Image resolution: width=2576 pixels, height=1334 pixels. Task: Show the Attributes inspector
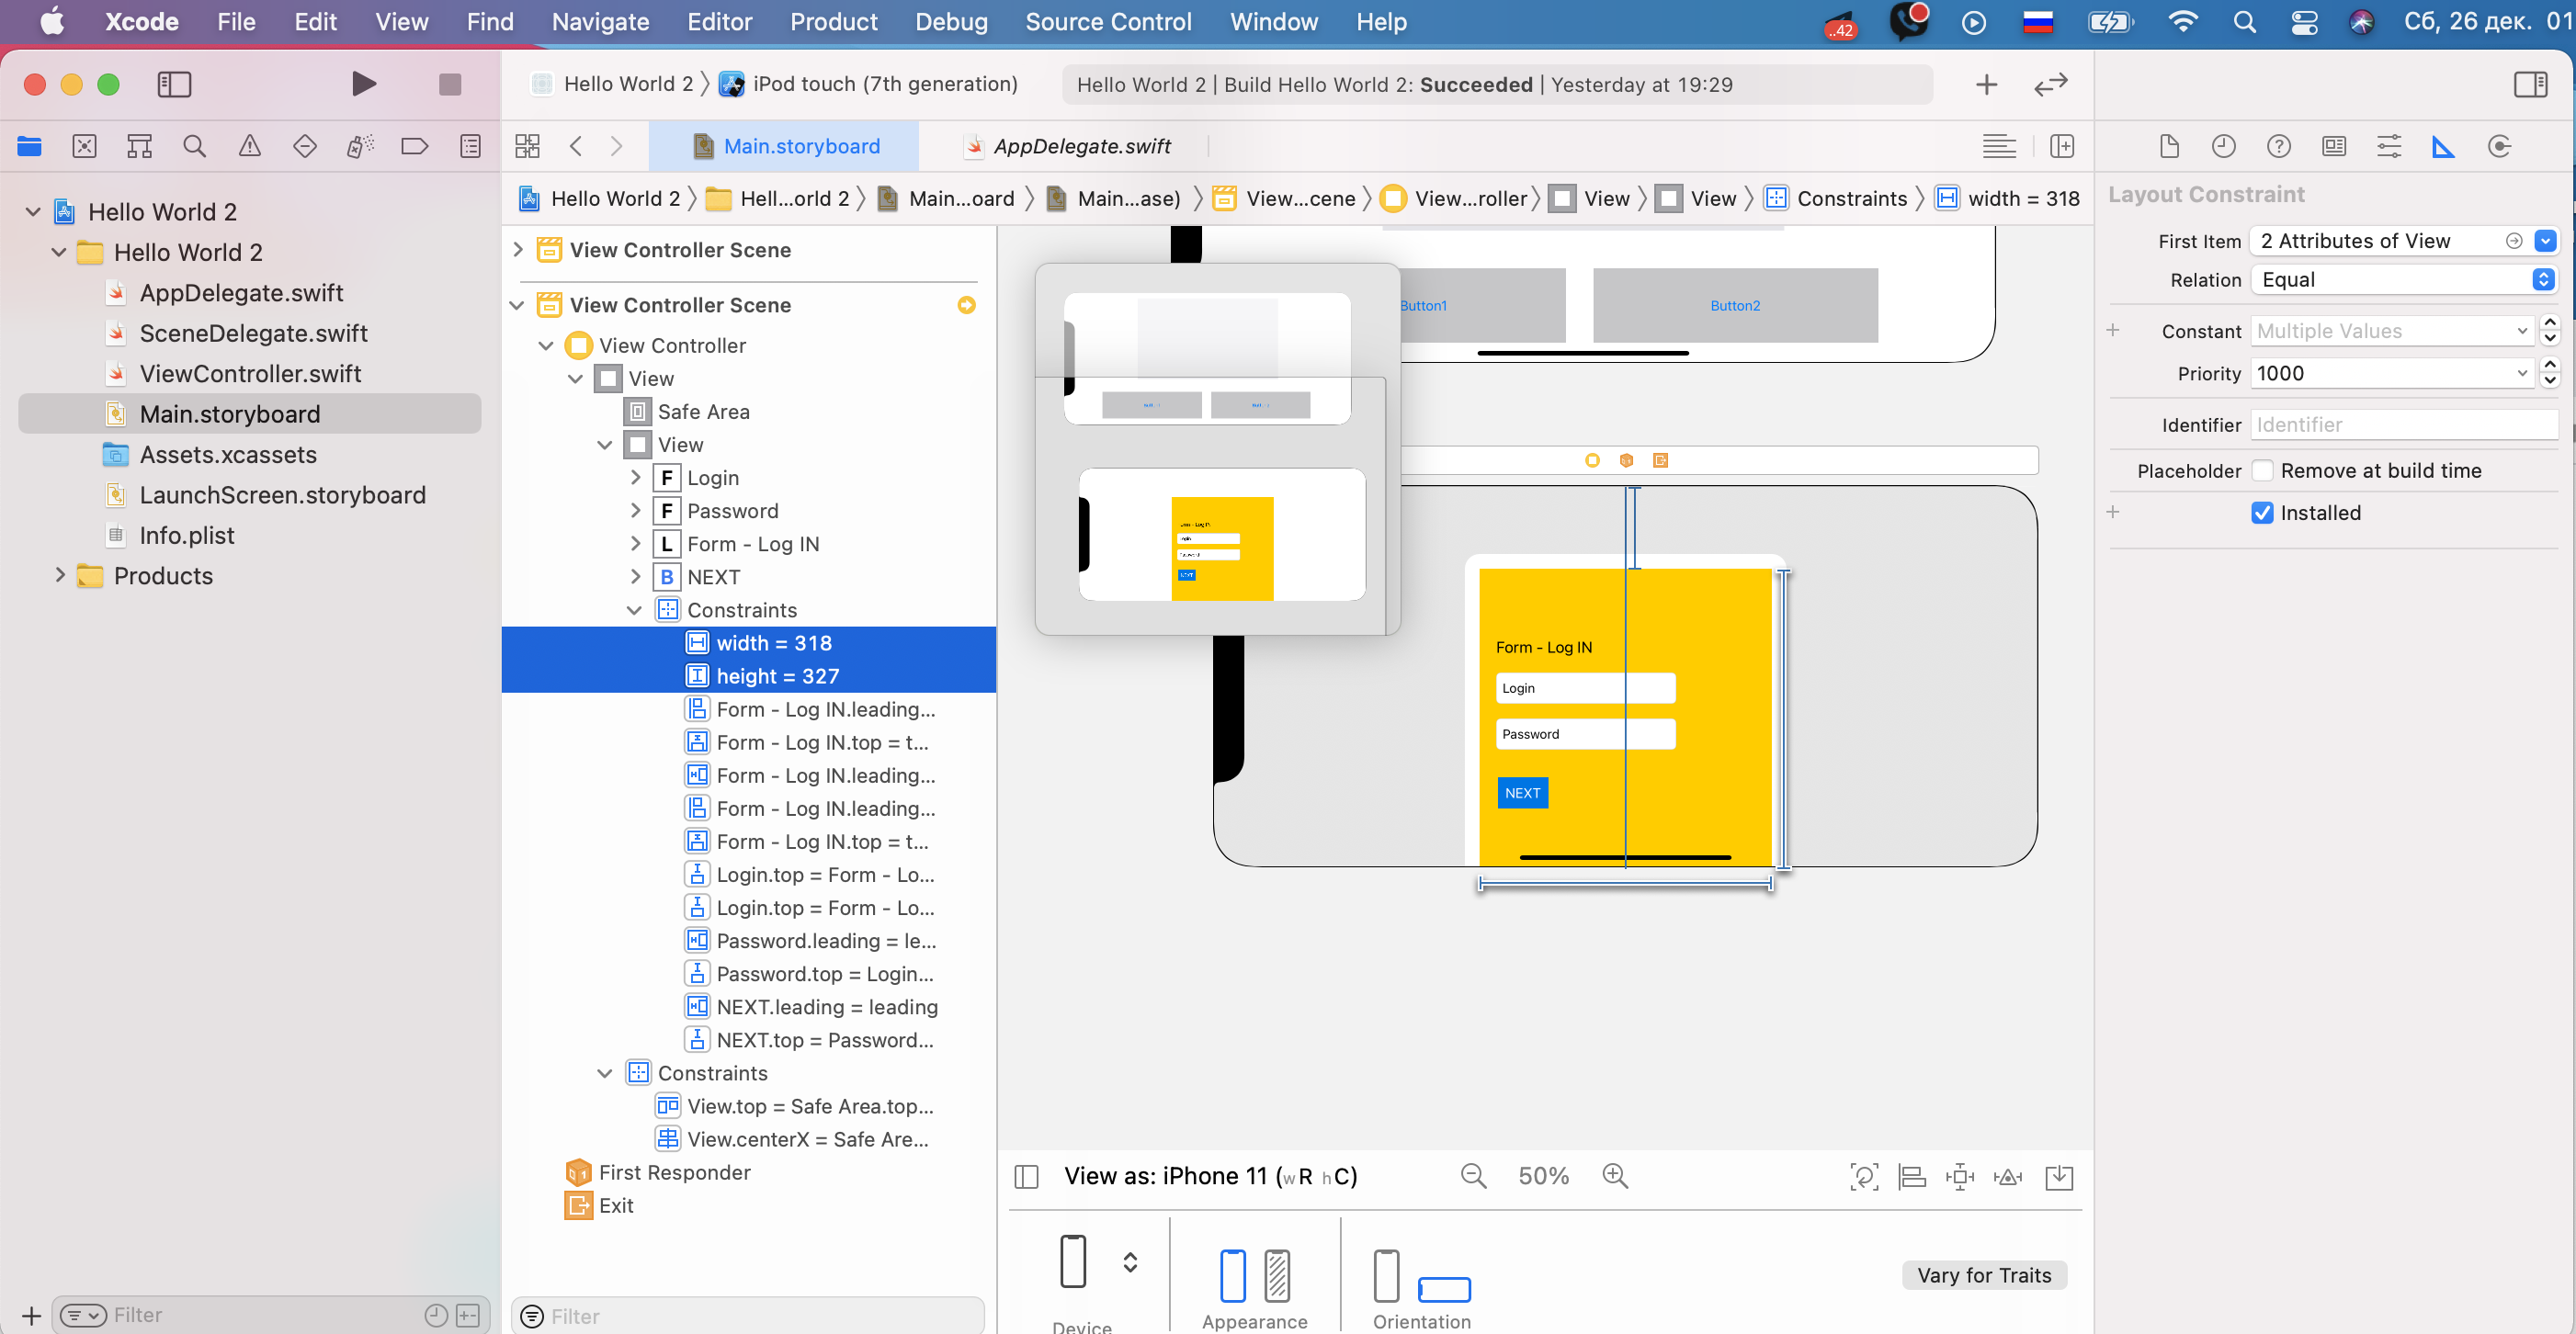click(x=2389, y=147)
